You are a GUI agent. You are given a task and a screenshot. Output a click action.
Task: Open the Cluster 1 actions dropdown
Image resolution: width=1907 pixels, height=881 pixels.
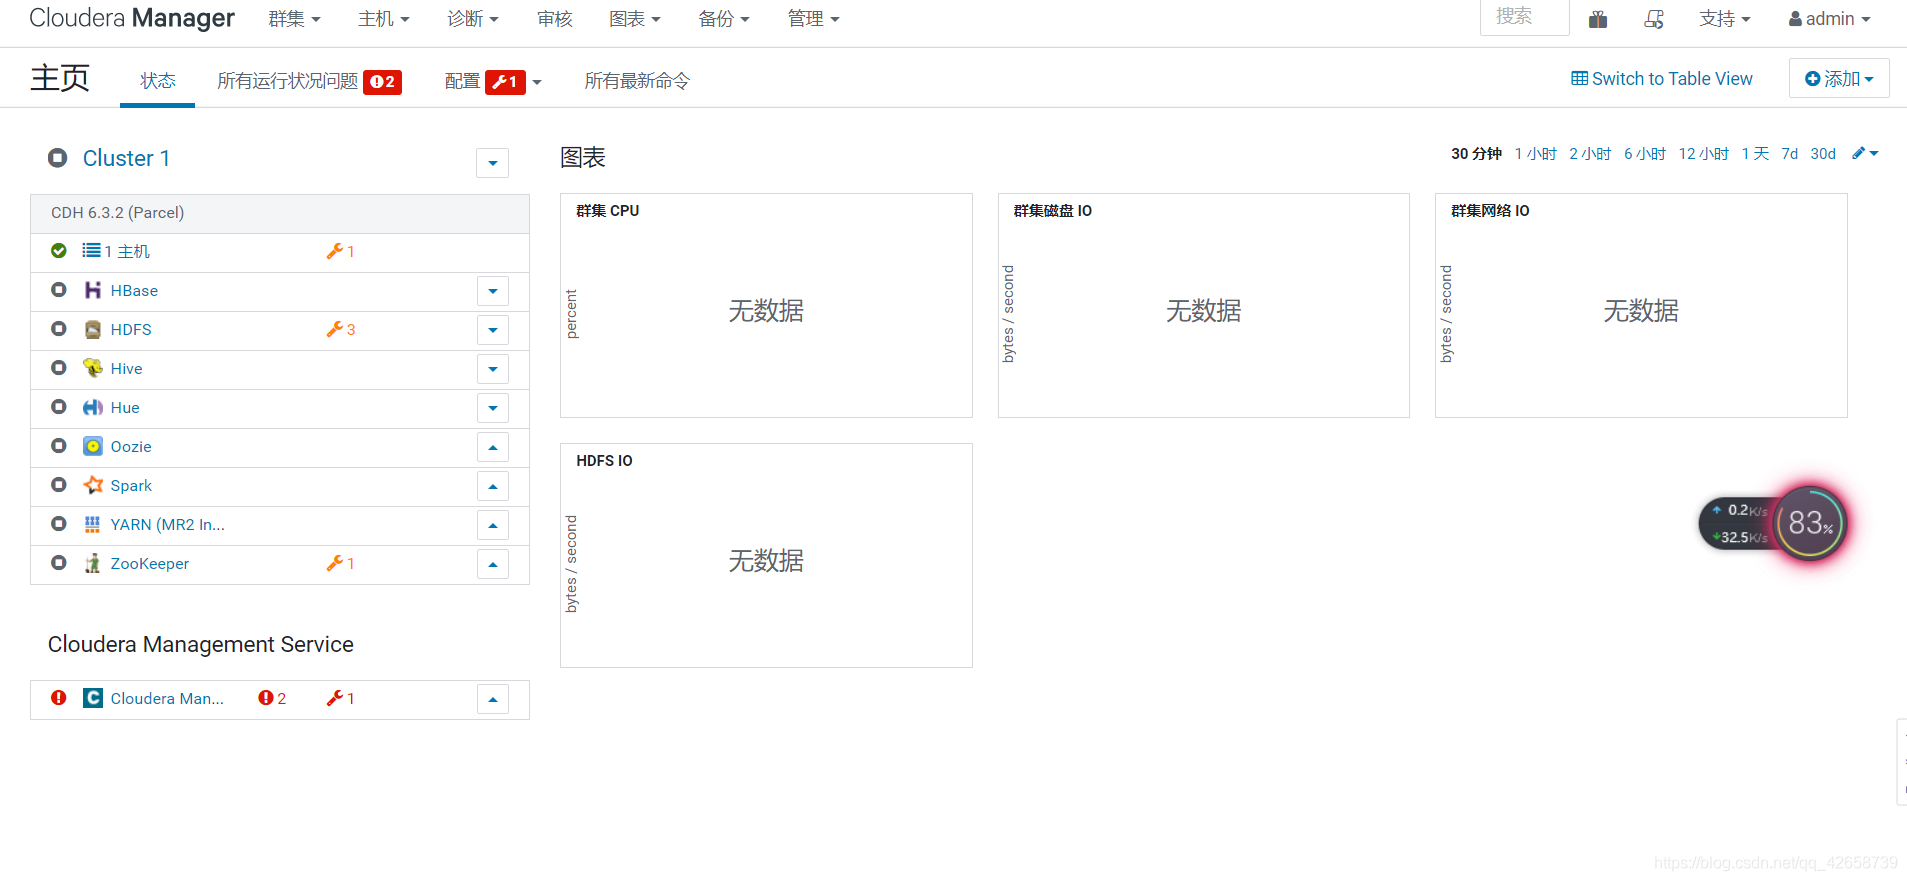(x=492, y=163)
